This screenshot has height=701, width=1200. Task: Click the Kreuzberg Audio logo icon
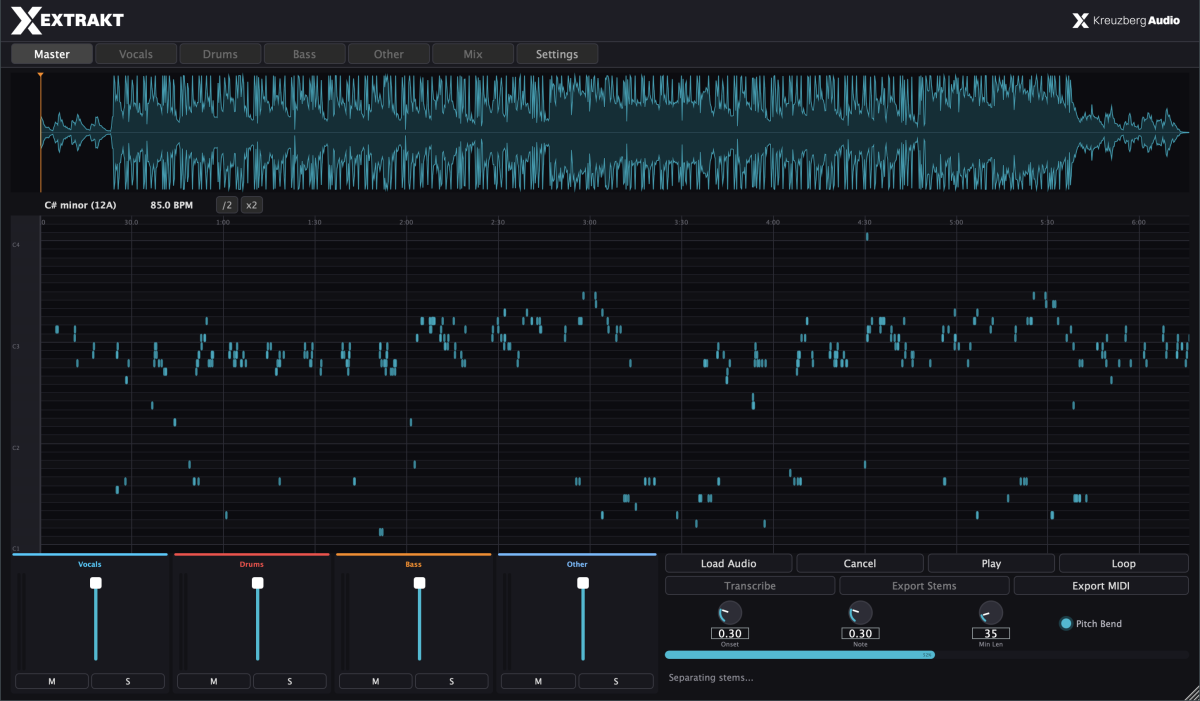click(x=1079, y=20)
